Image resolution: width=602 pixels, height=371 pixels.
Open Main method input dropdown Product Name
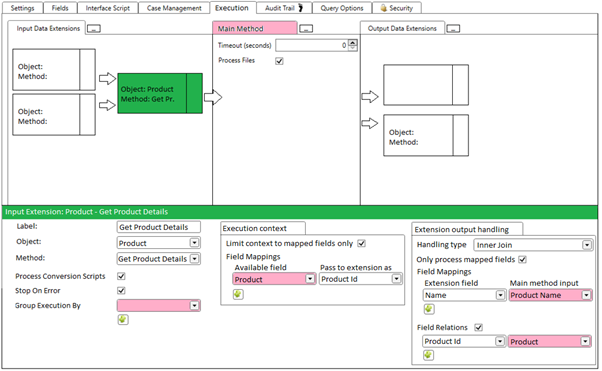550,295
